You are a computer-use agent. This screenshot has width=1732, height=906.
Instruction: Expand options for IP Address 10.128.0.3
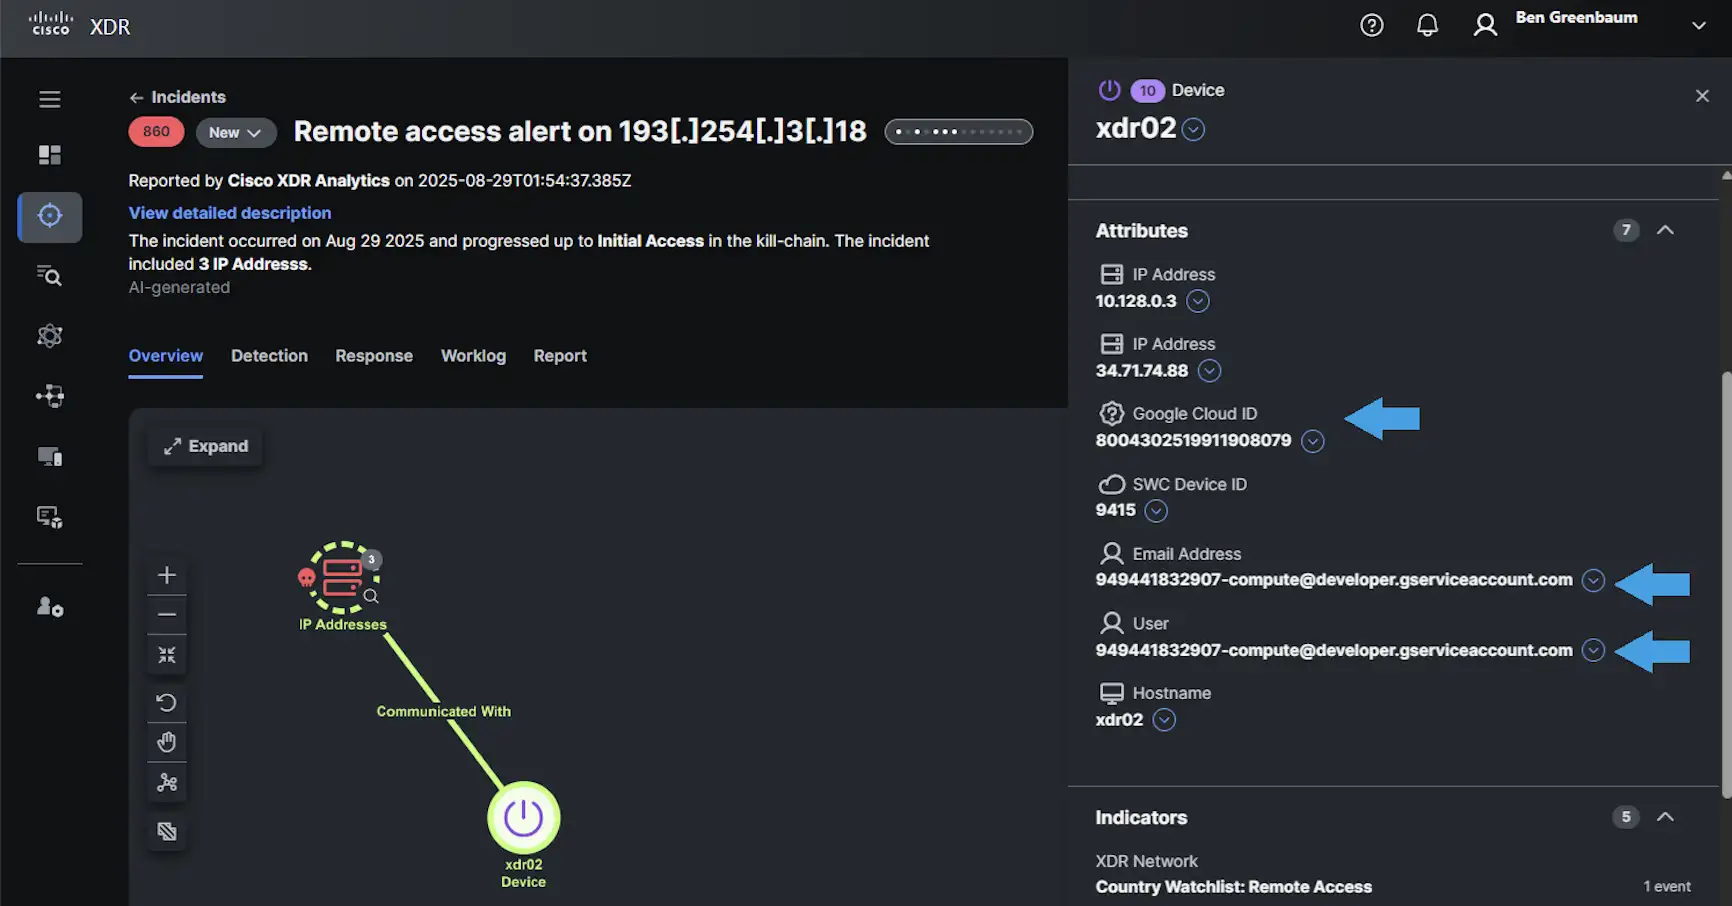point(1198,301)
